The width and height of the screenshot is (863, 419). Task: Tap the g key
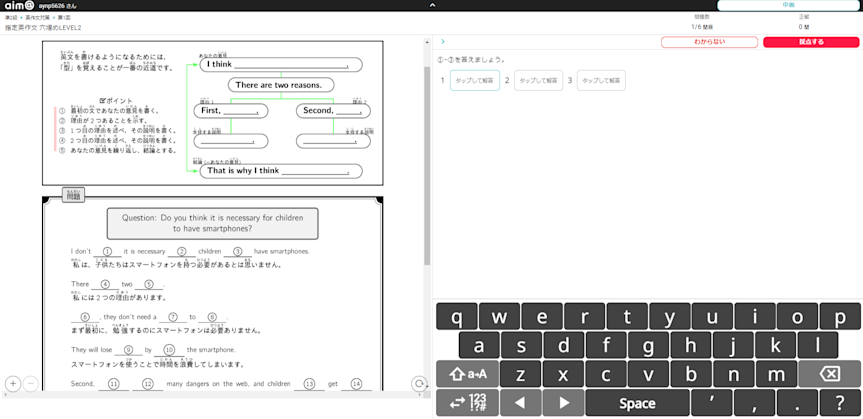(648, 345)
